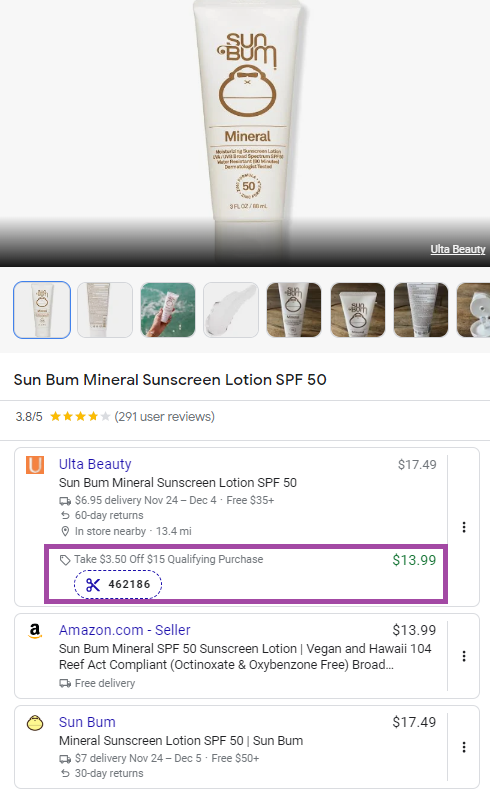The image size is (494, 789).
Task: Open more options for Ulta Beauty listing
Action: pyautogui.click(x=464, y=527)
